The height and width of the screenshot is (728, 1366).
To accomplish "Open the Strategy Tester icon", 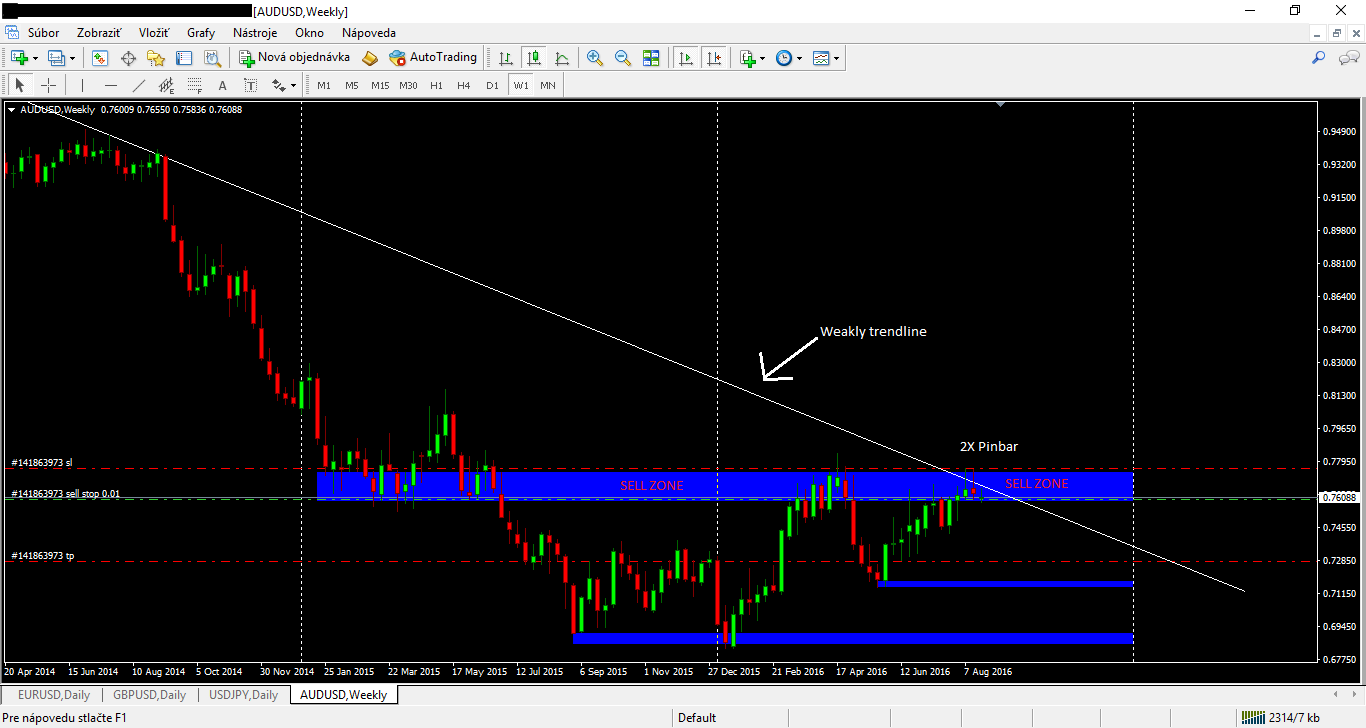I will point(212,58).
